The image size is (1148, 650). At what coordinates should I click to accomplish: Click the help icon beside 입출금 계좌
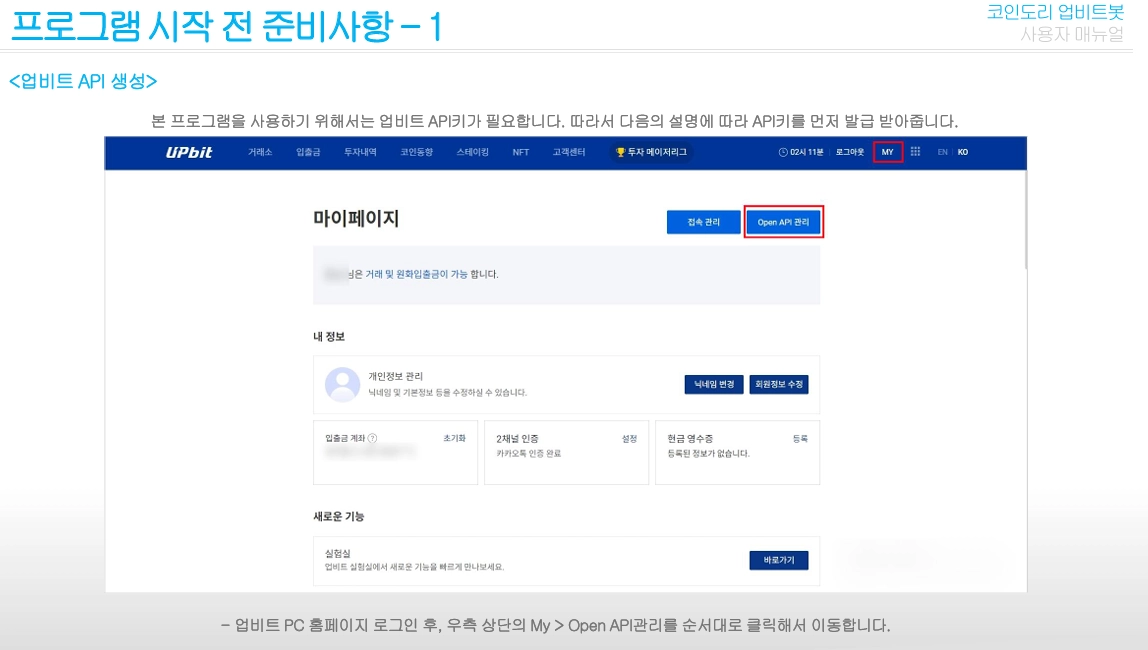point(372,438)
